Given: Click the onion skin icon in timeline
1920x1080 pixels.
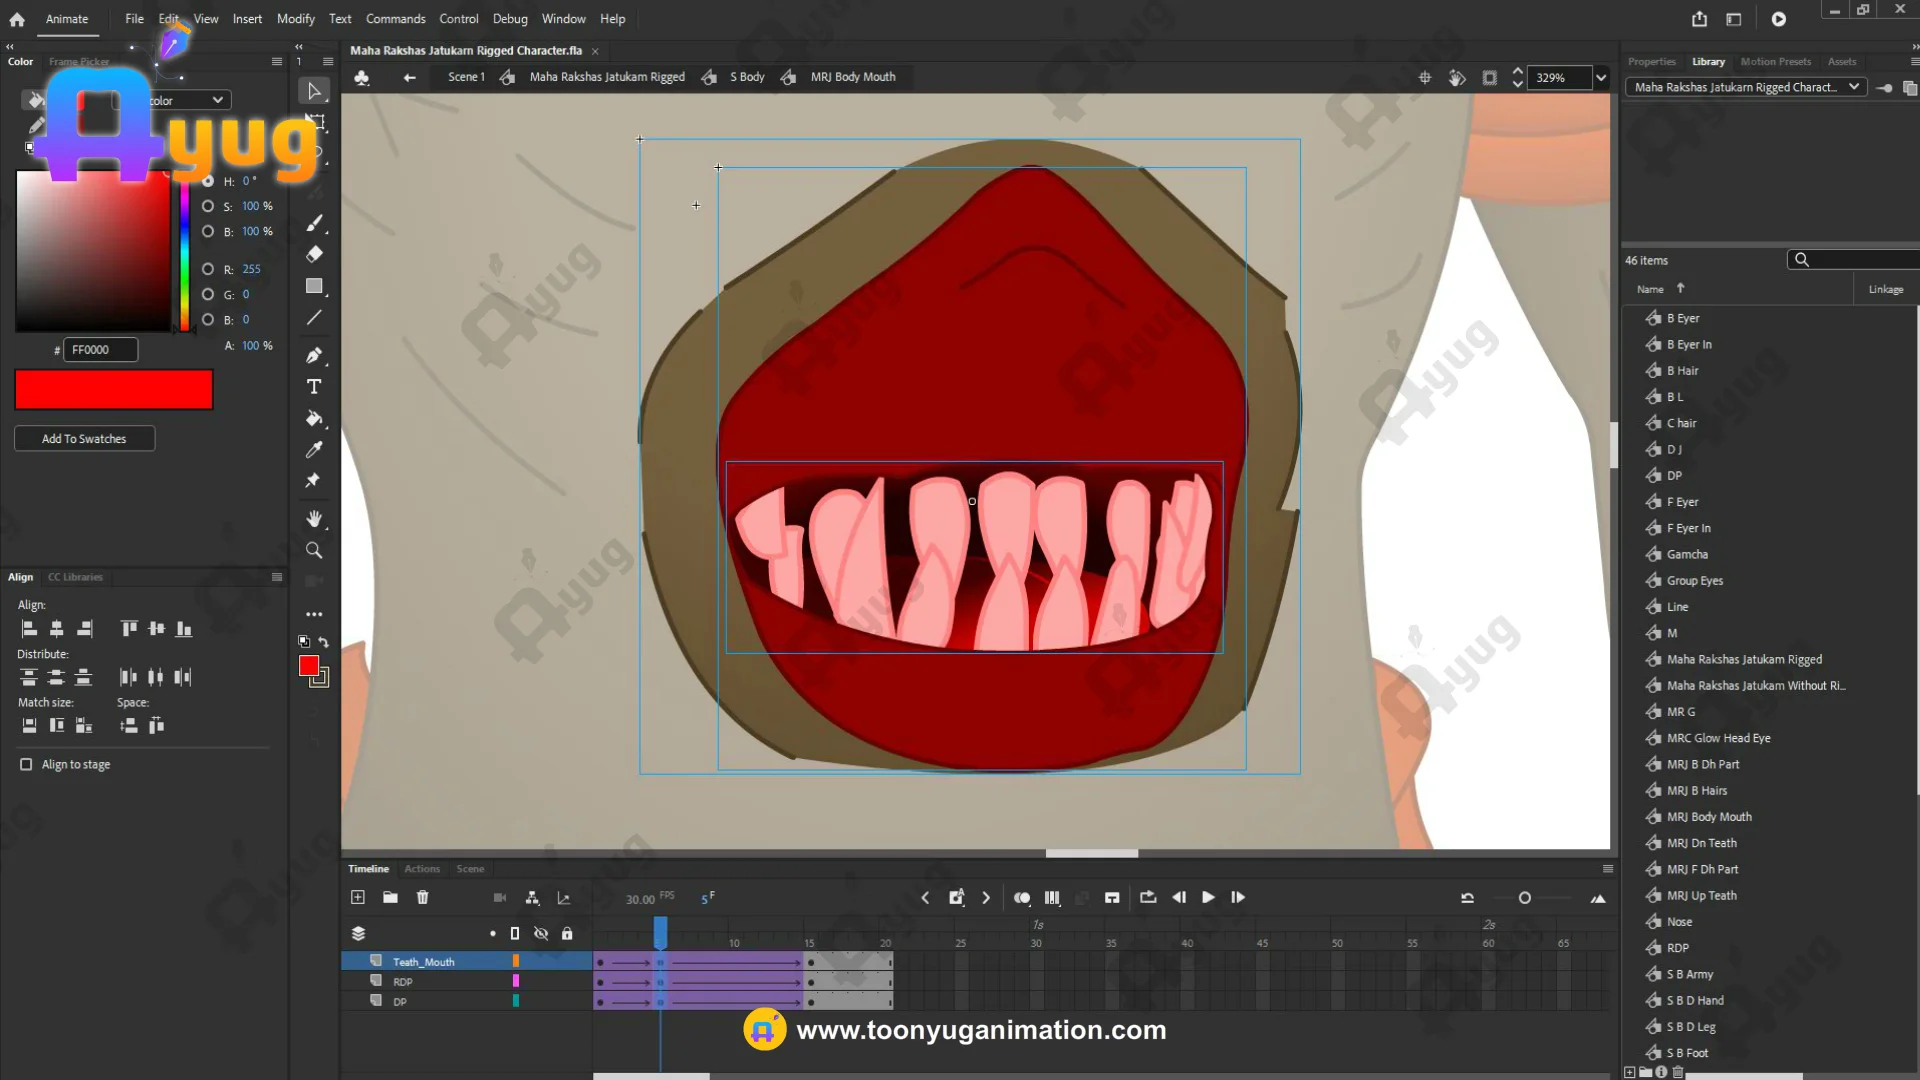Looking at the screenshot, I should point(1022,898).
